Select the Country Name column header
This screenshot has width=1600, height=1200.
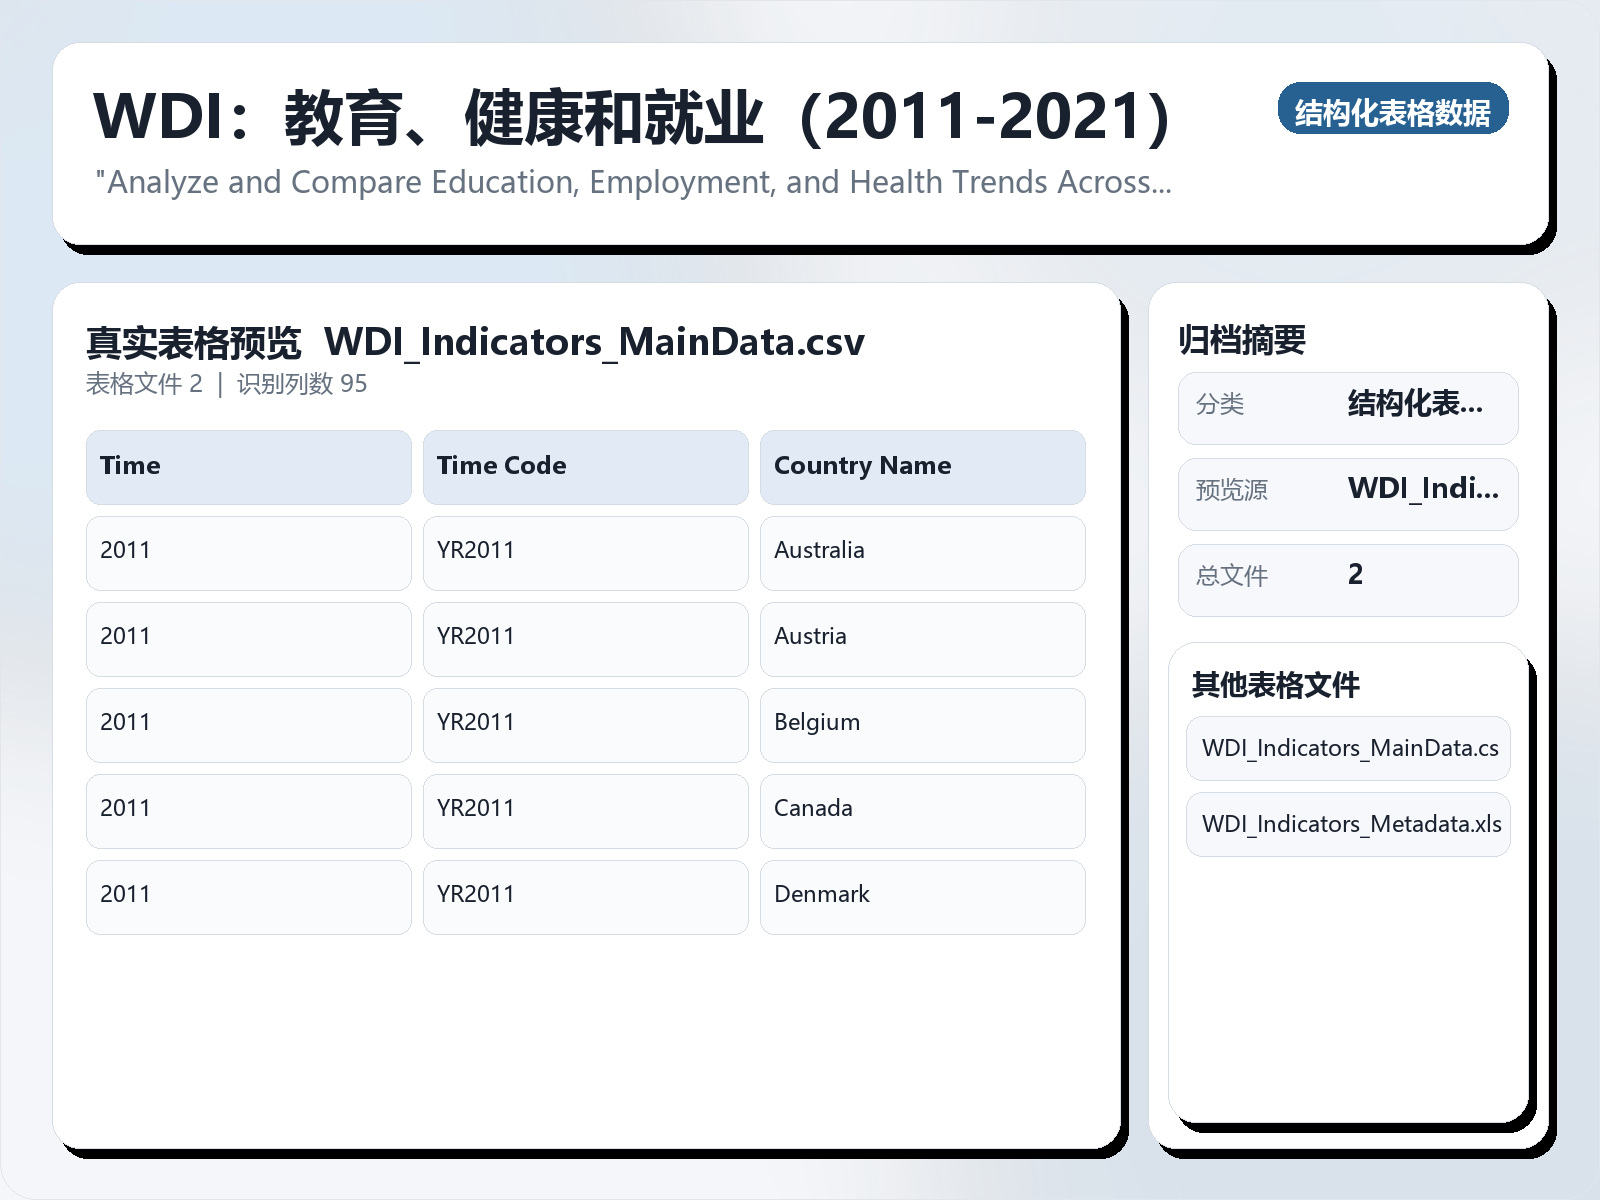tap(922, 466)
